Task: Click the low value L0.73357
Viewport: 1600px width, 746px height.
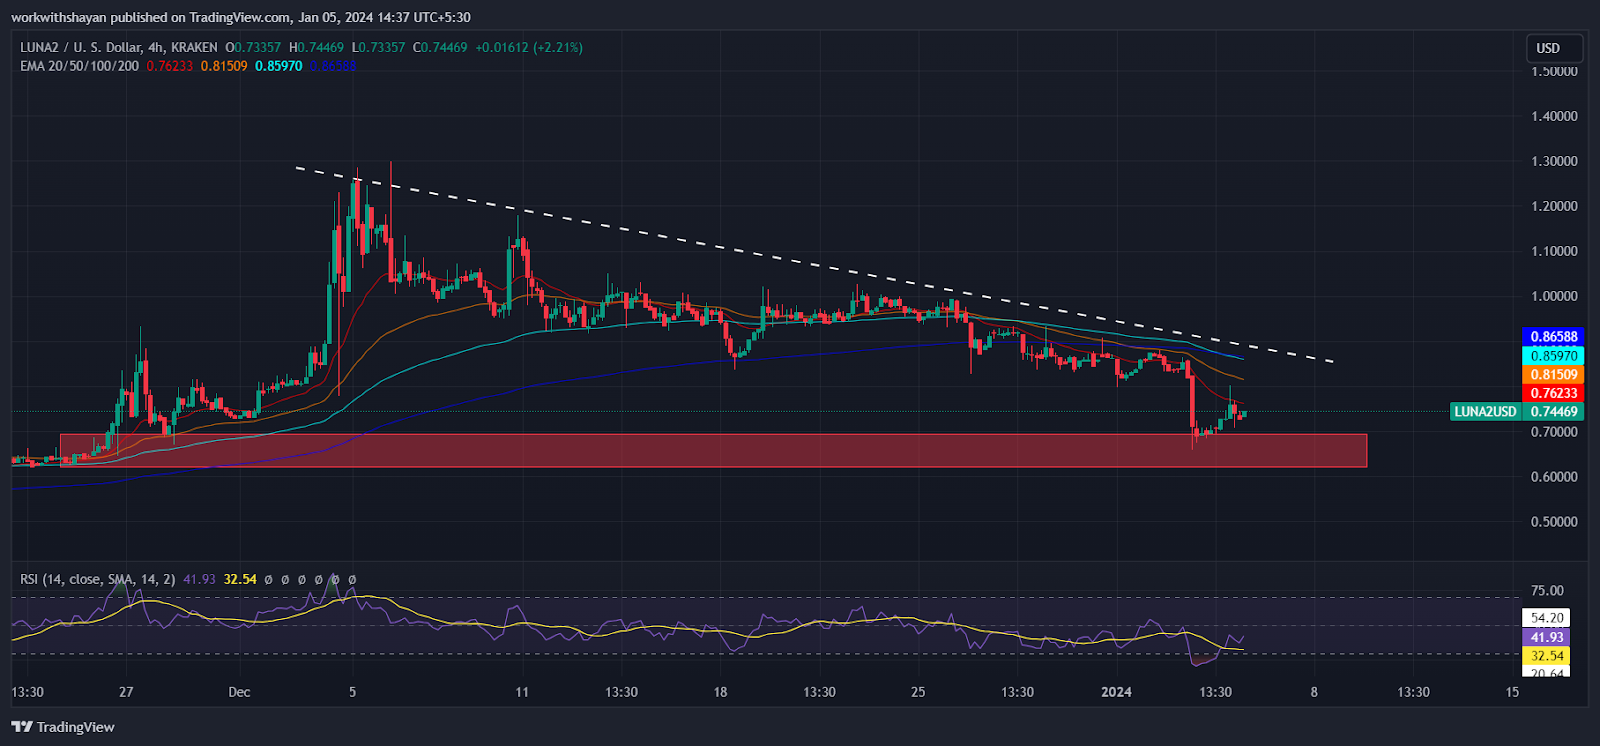Action: point(379,47)
